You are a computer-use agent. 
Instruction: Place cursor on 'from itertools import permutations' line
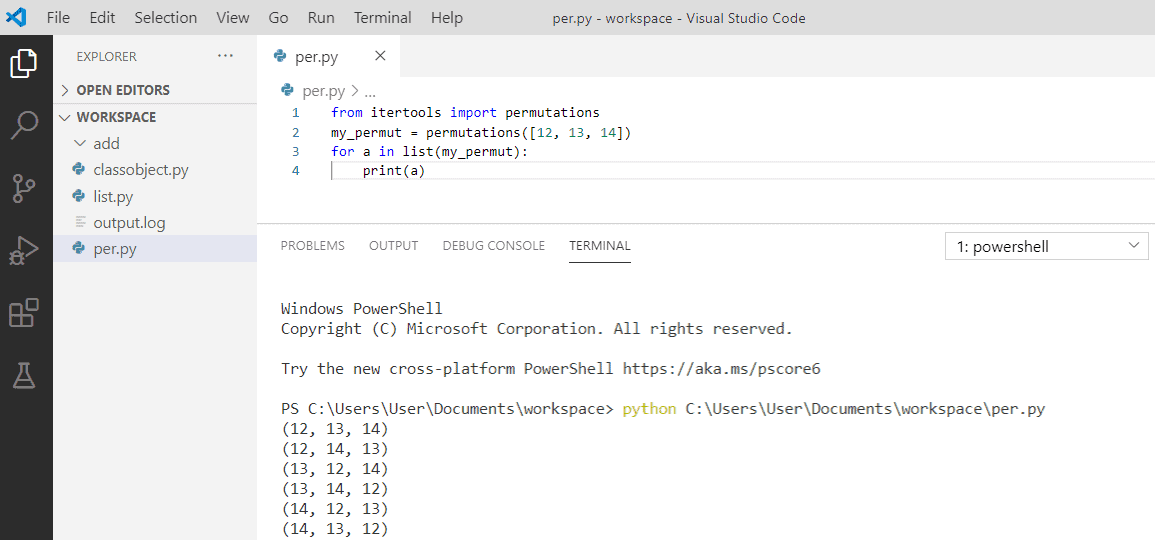coord(466,113)
